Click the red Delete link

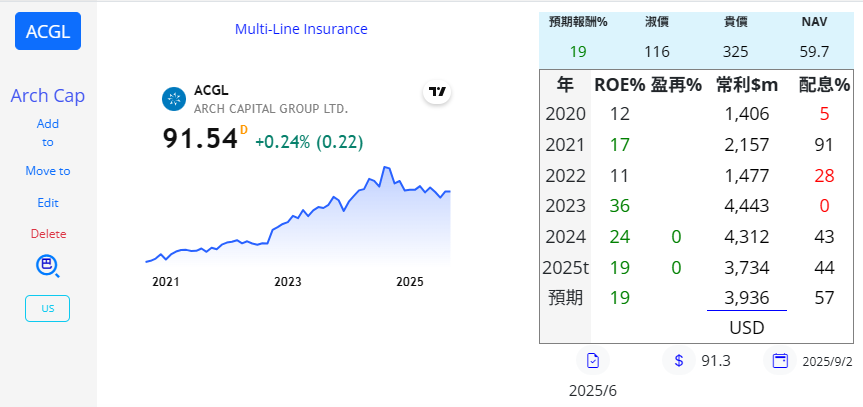(x=48, y=234)
